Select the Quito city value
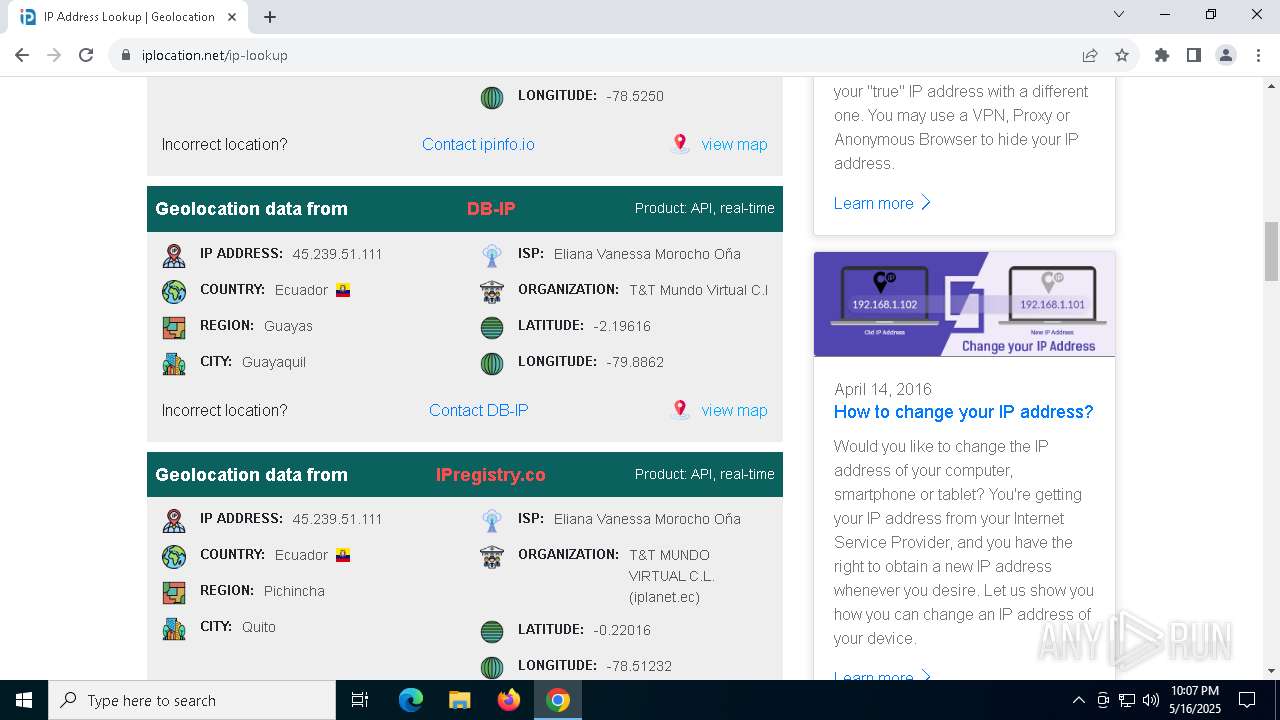Viewport: 1280px width, 720px height. pyautogui.click(x=259, y=627)
